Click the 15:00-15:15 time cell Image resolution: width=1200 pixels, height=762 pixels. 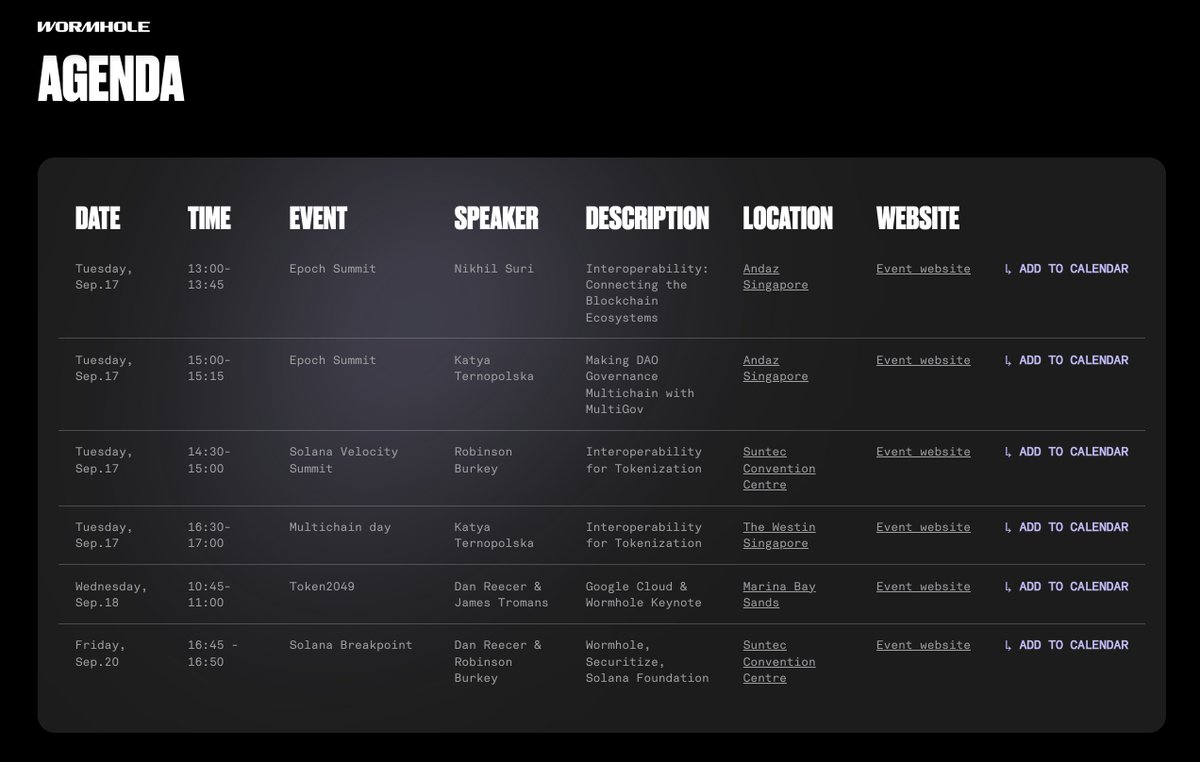tap(209, 368)
